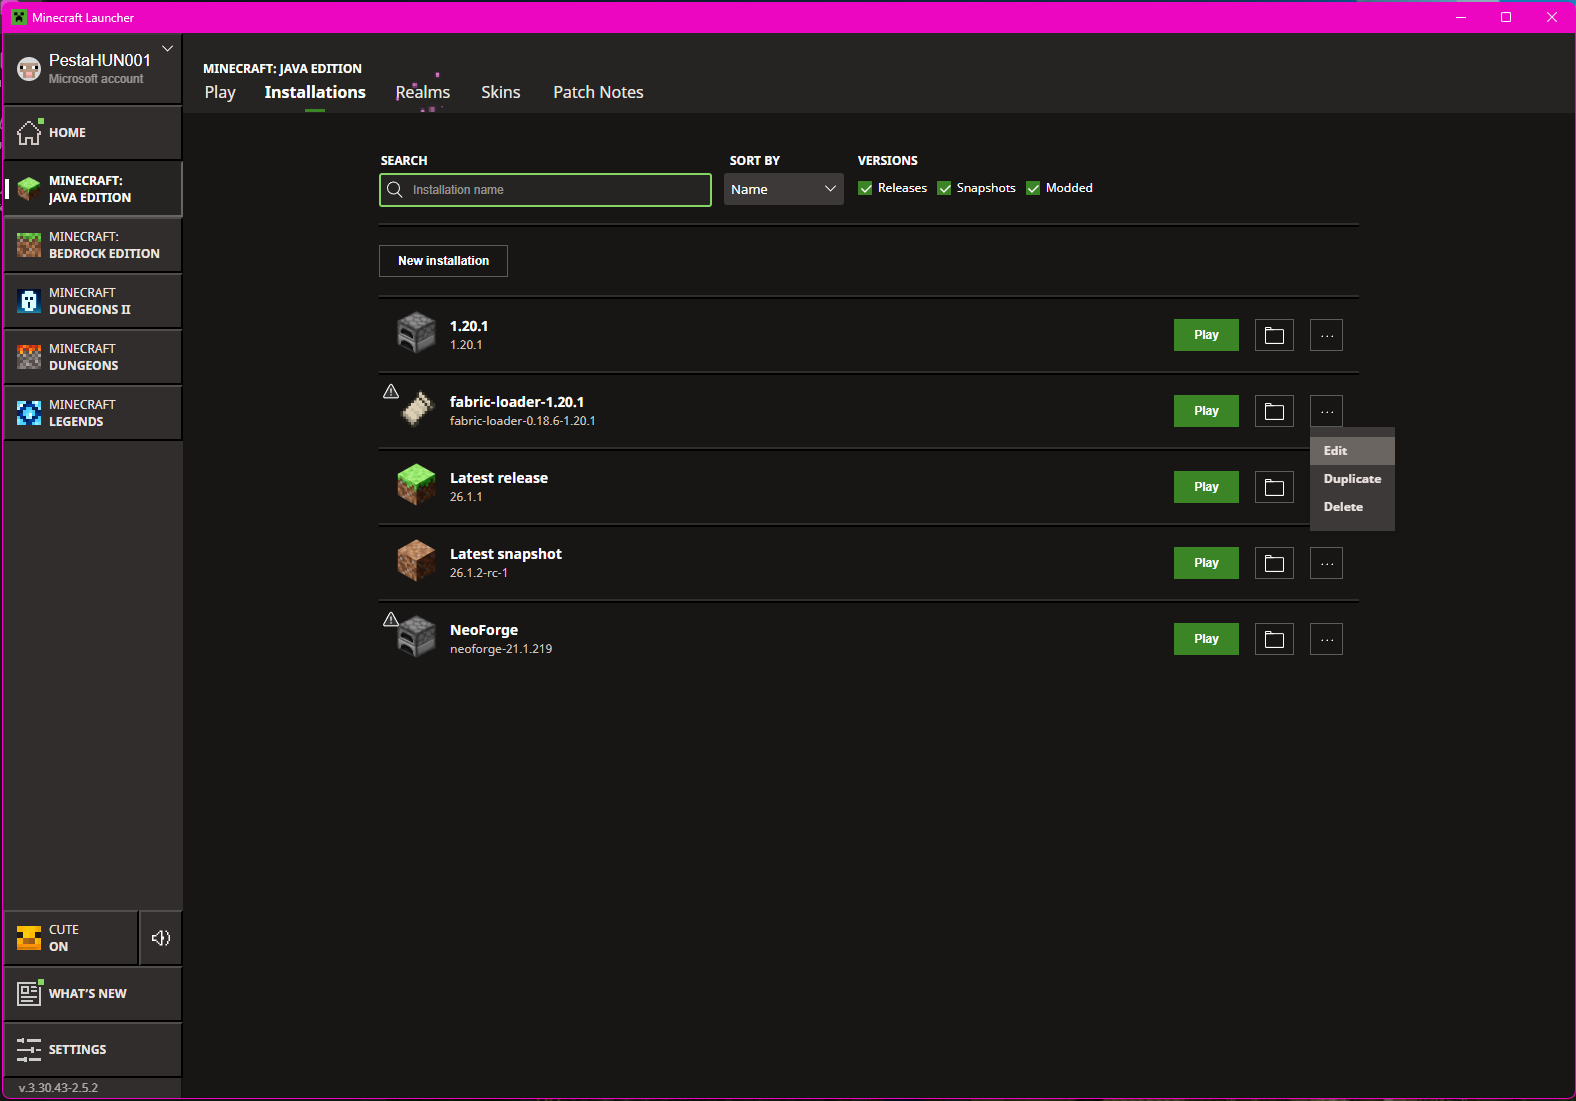Open folder for Latest snapshot installation
Image resolution: width=1576 pixels, height=1101 pixels.
tap(1274, 563)
